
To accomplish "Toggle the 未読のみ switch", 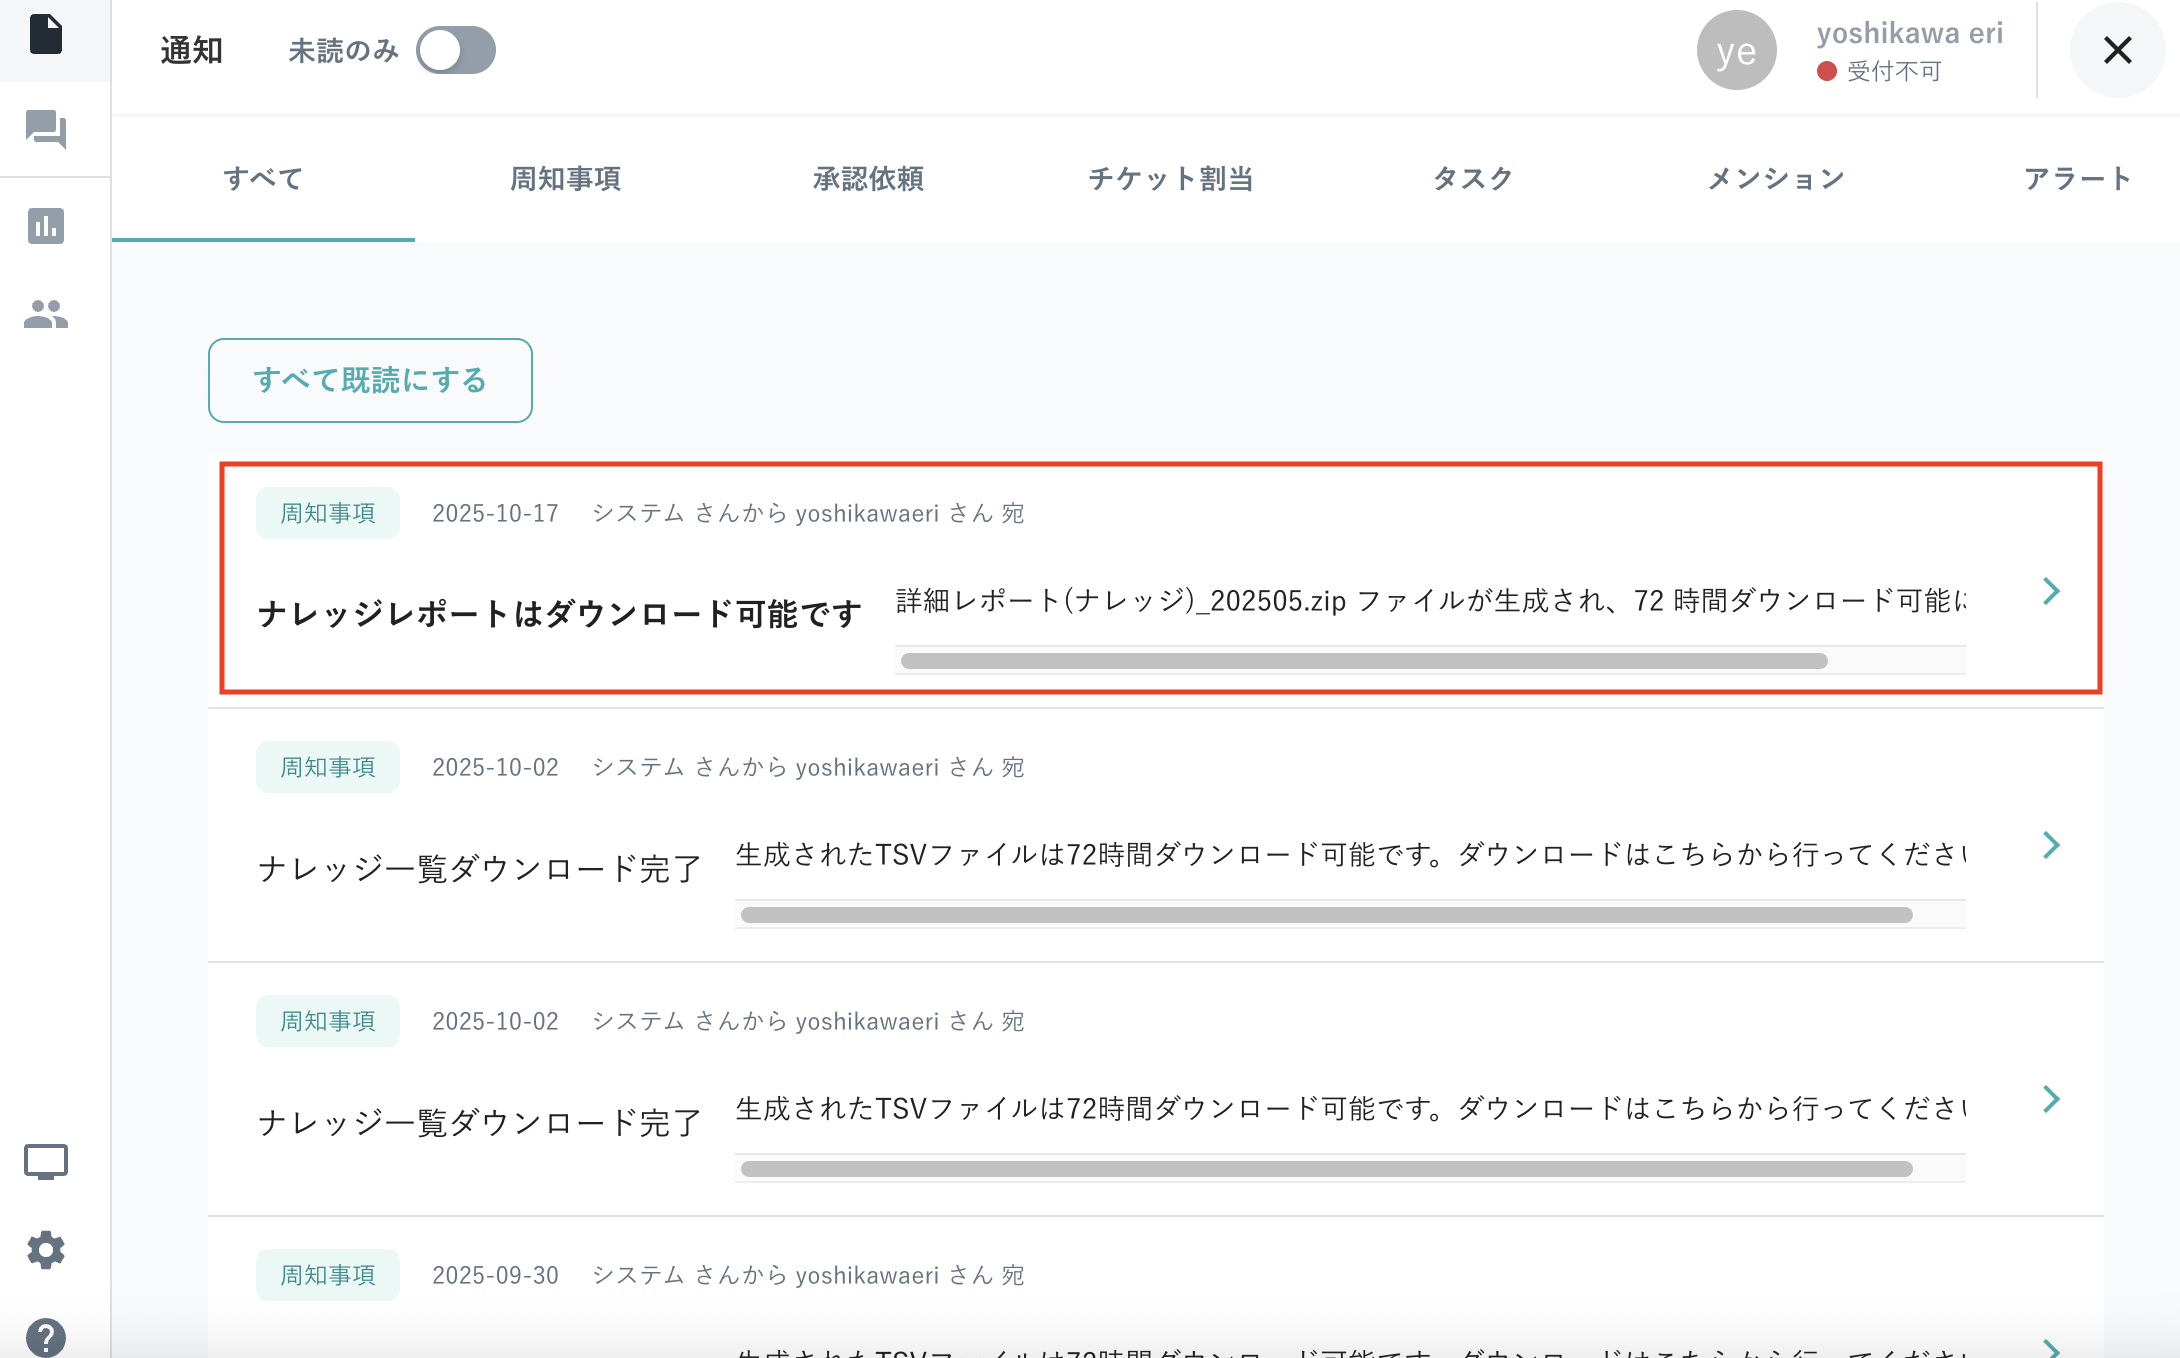I will pos(456,50).
